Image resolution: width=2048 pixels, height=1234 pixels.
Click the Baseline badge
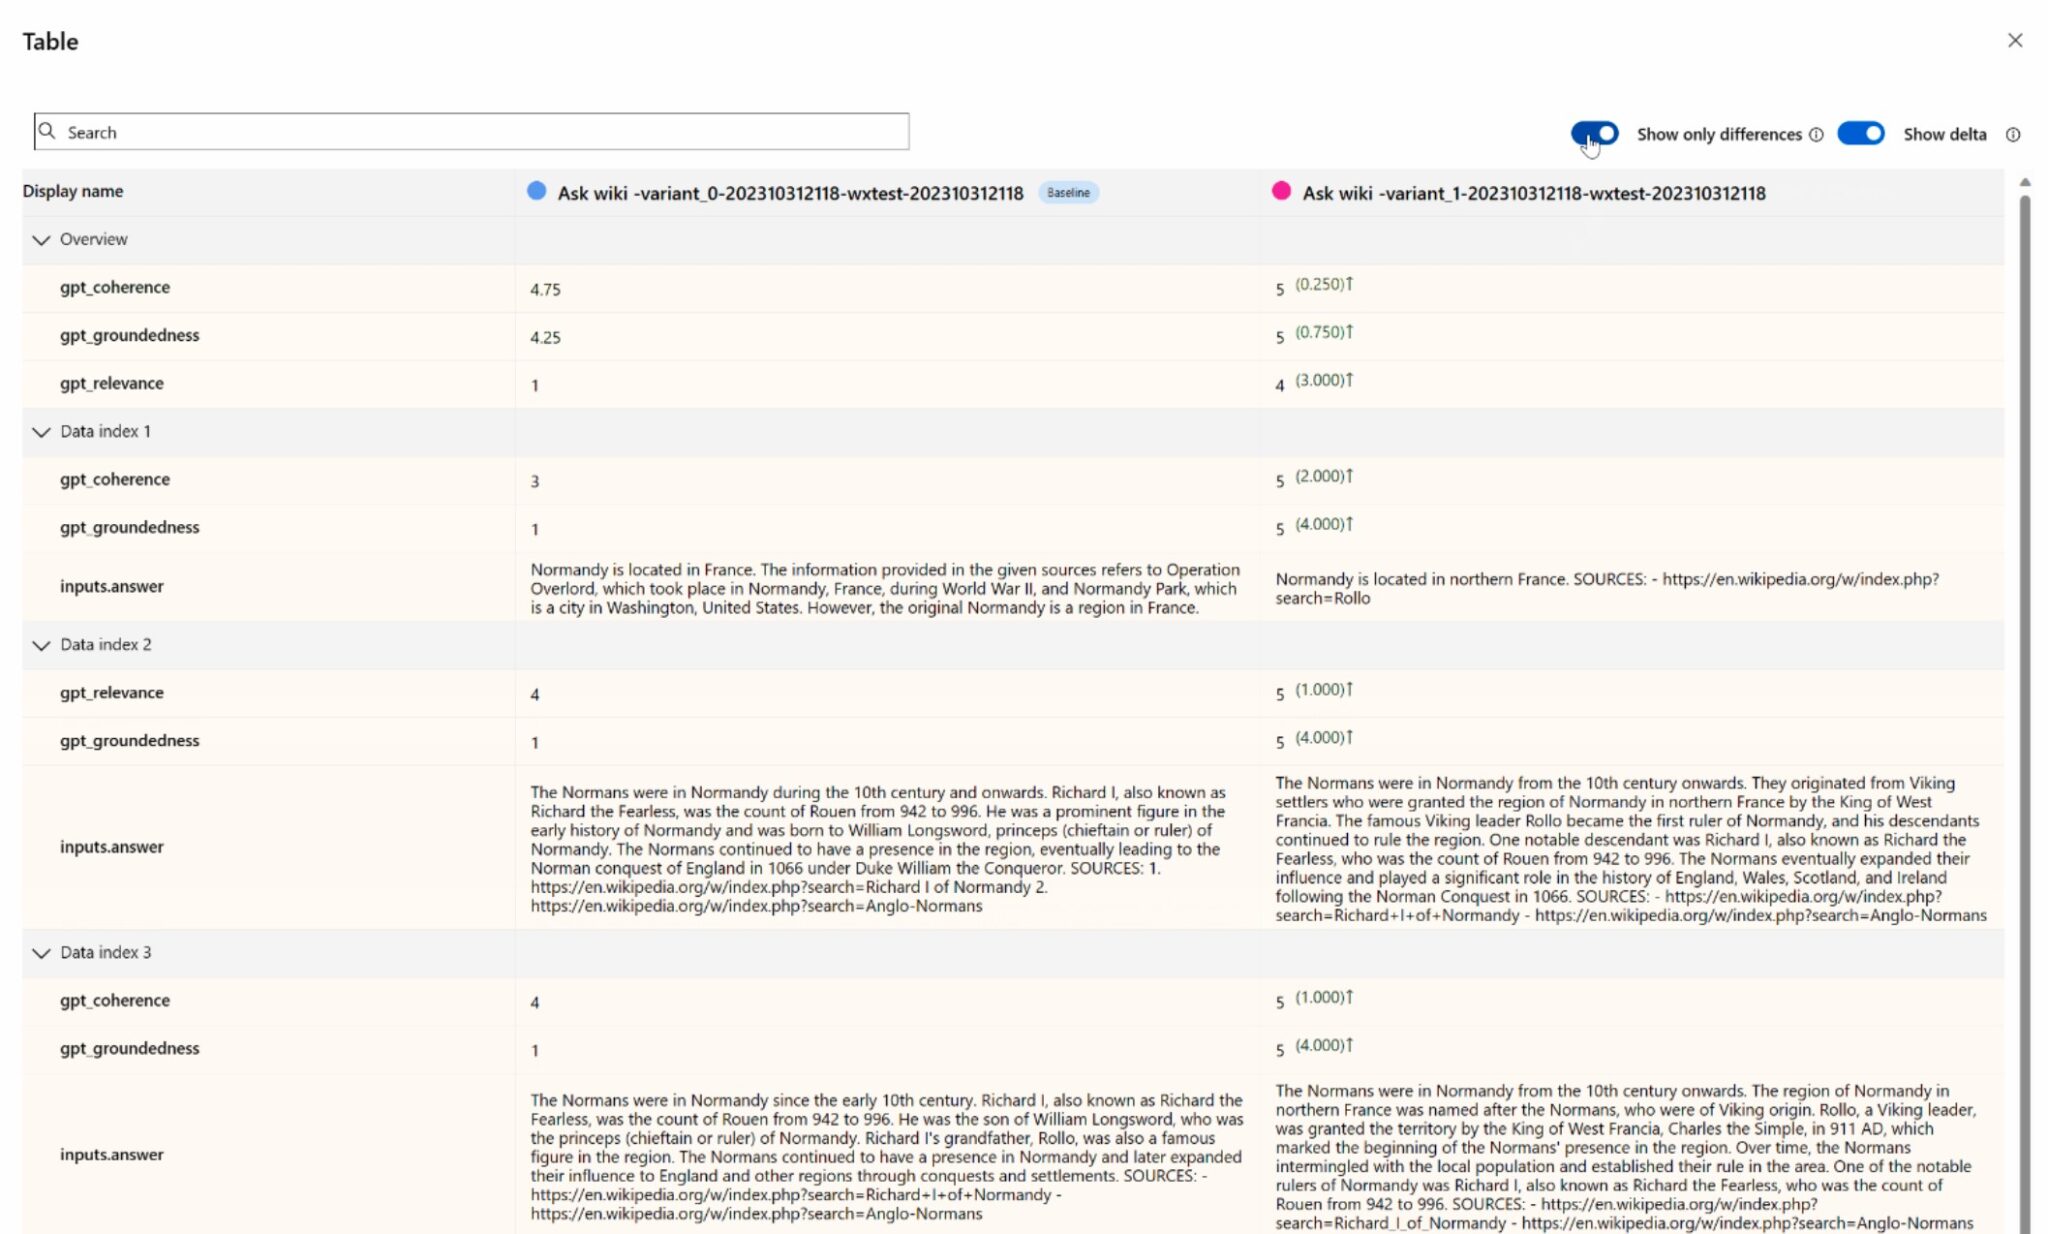1068,192
